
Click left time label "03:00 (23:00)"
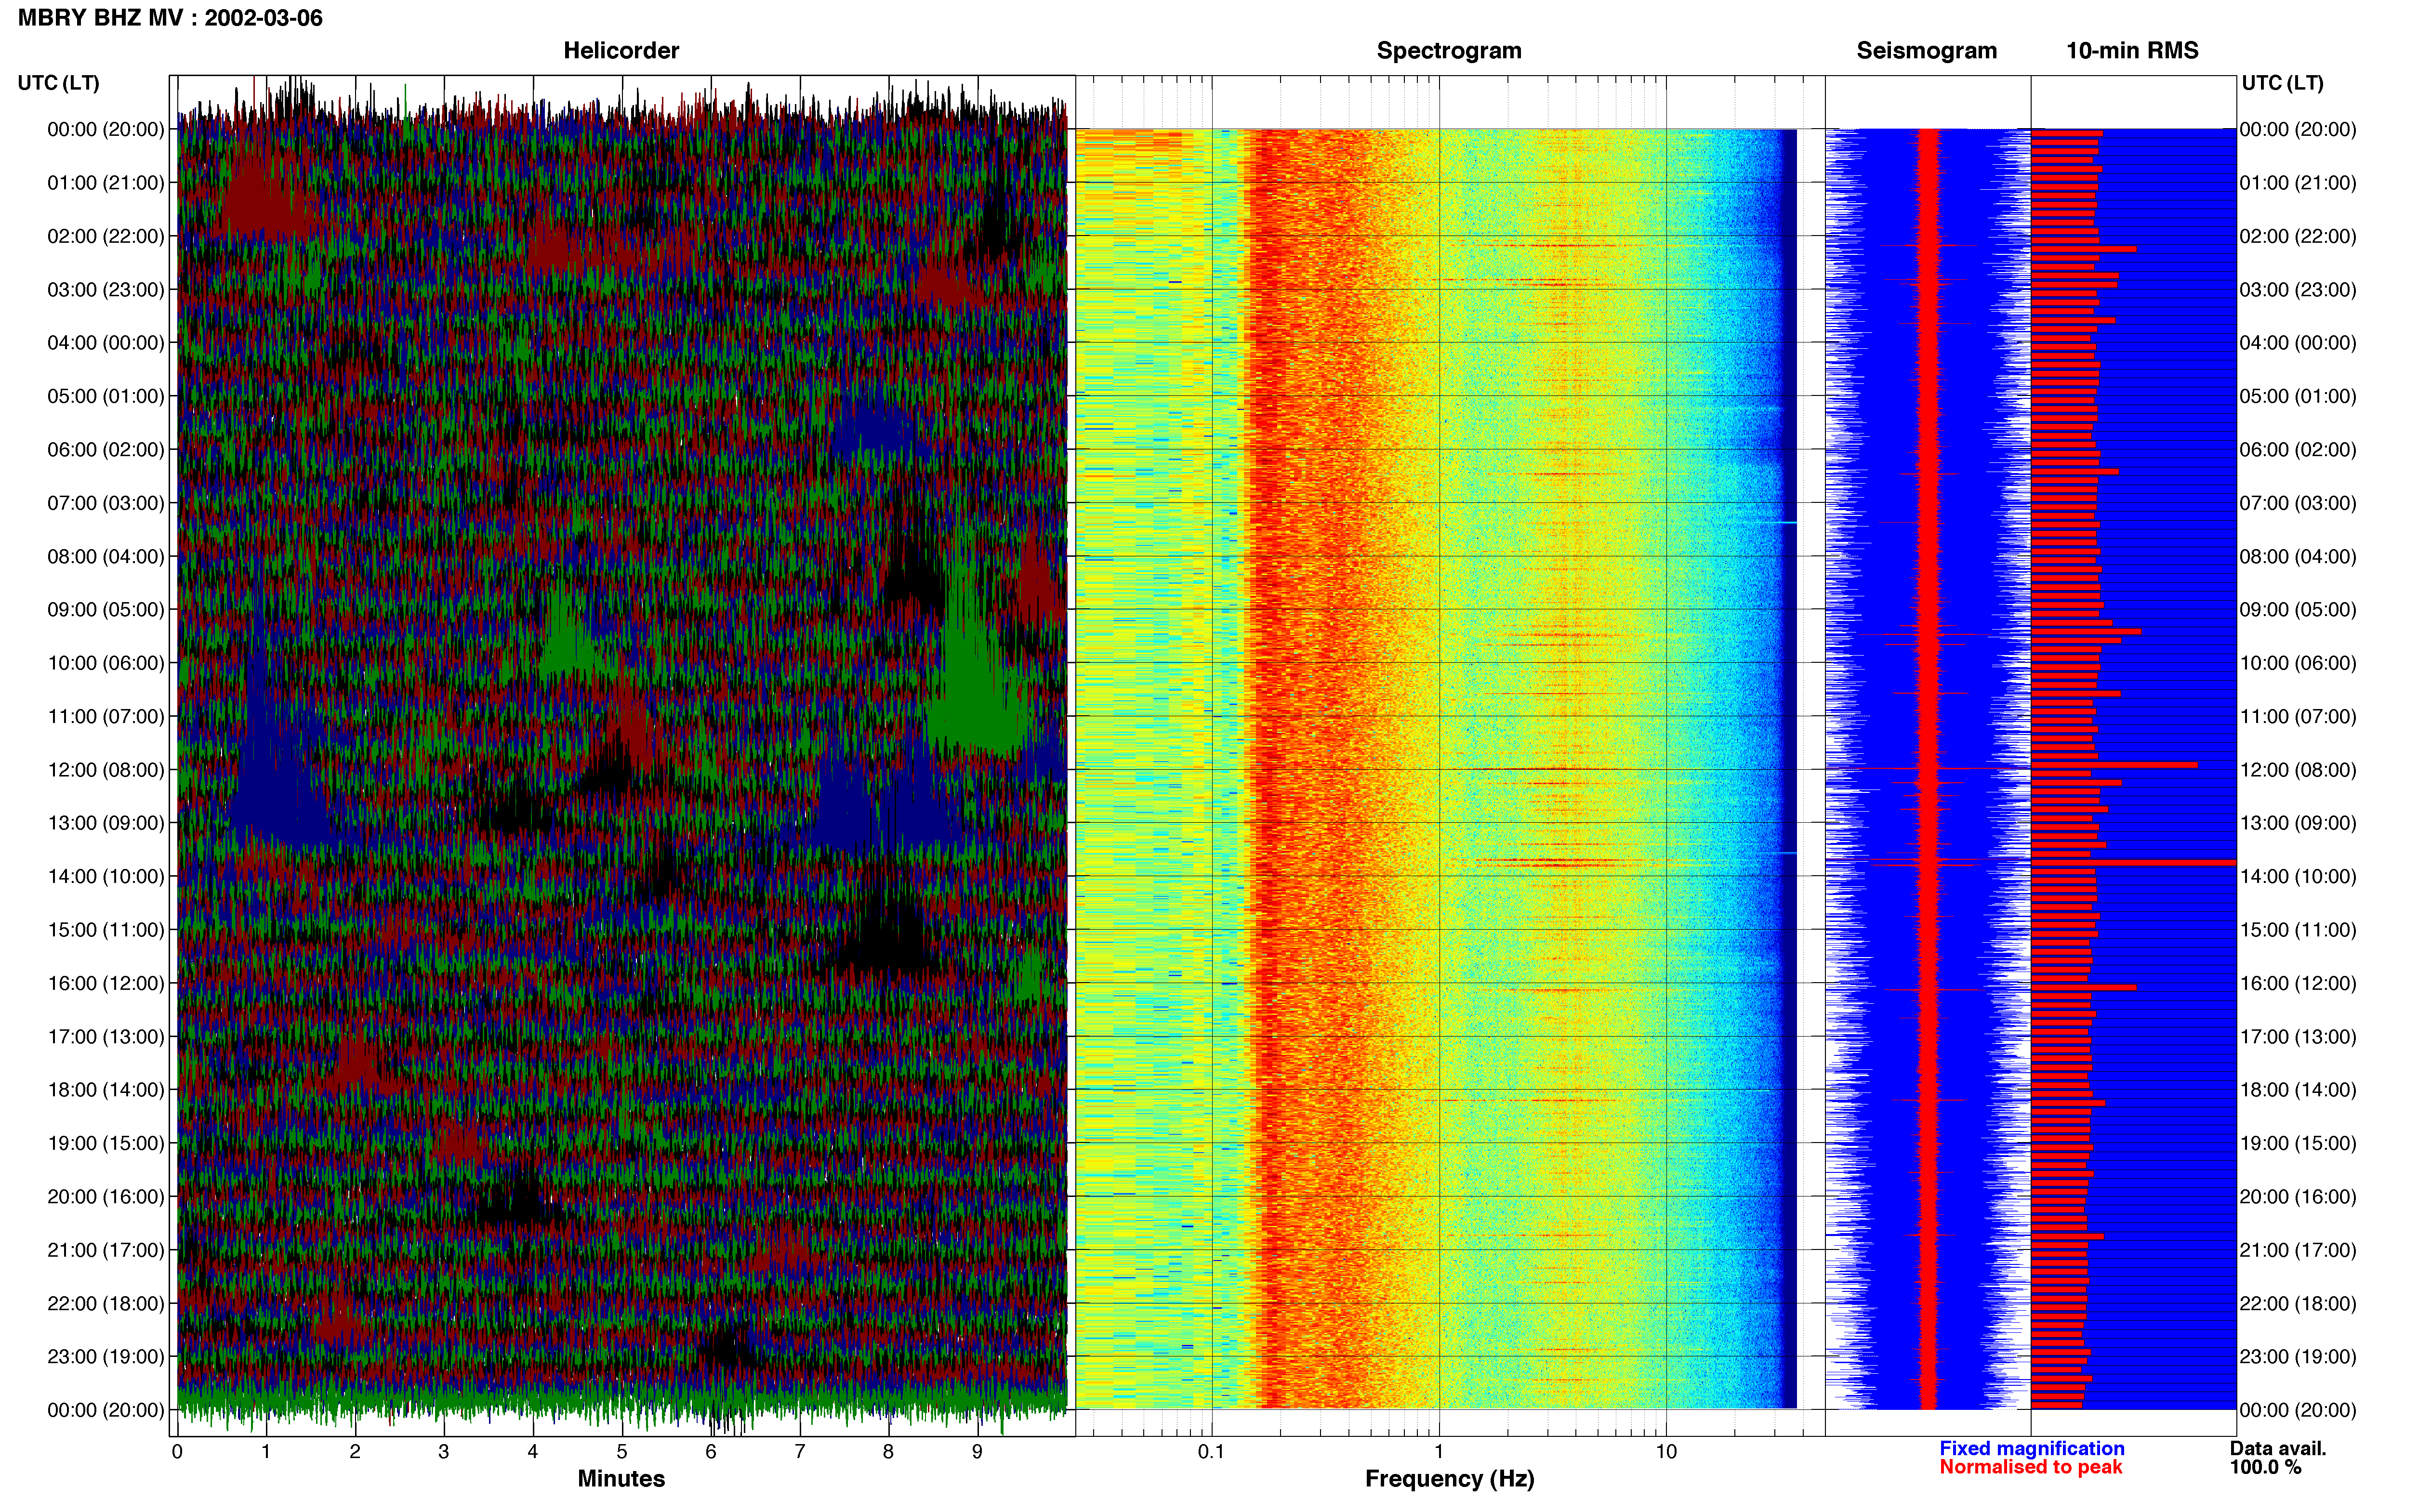pyautogui.click(x=106, y=290)
